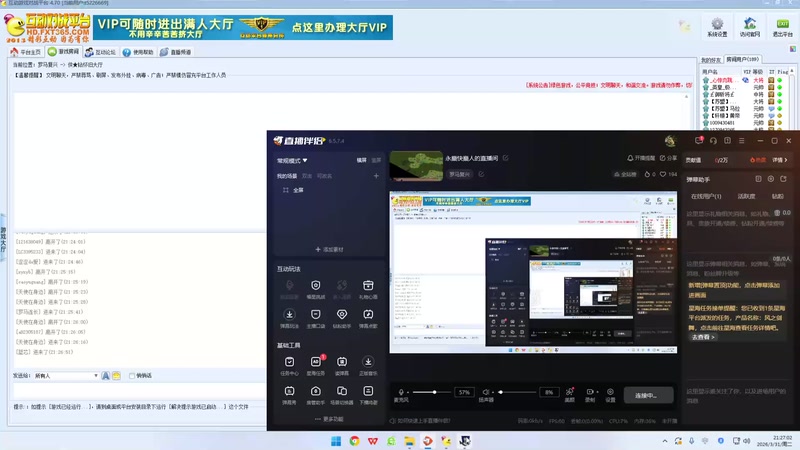Click 添加素材 button

329,249
